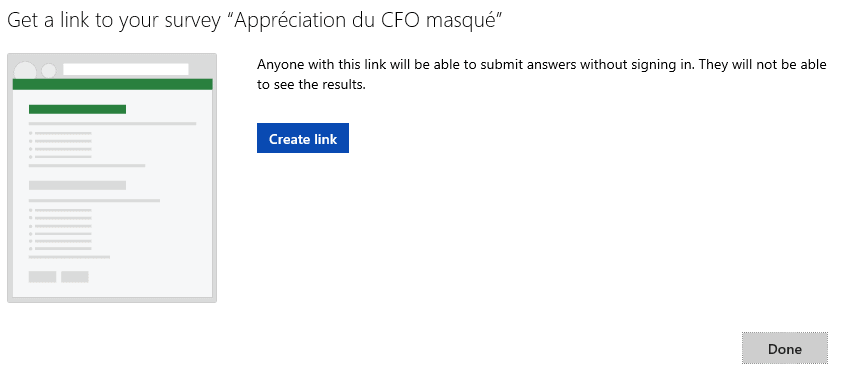Select the survey preview illustration
857x380 pixels.
pyautogui.click(x=112, y=178)
